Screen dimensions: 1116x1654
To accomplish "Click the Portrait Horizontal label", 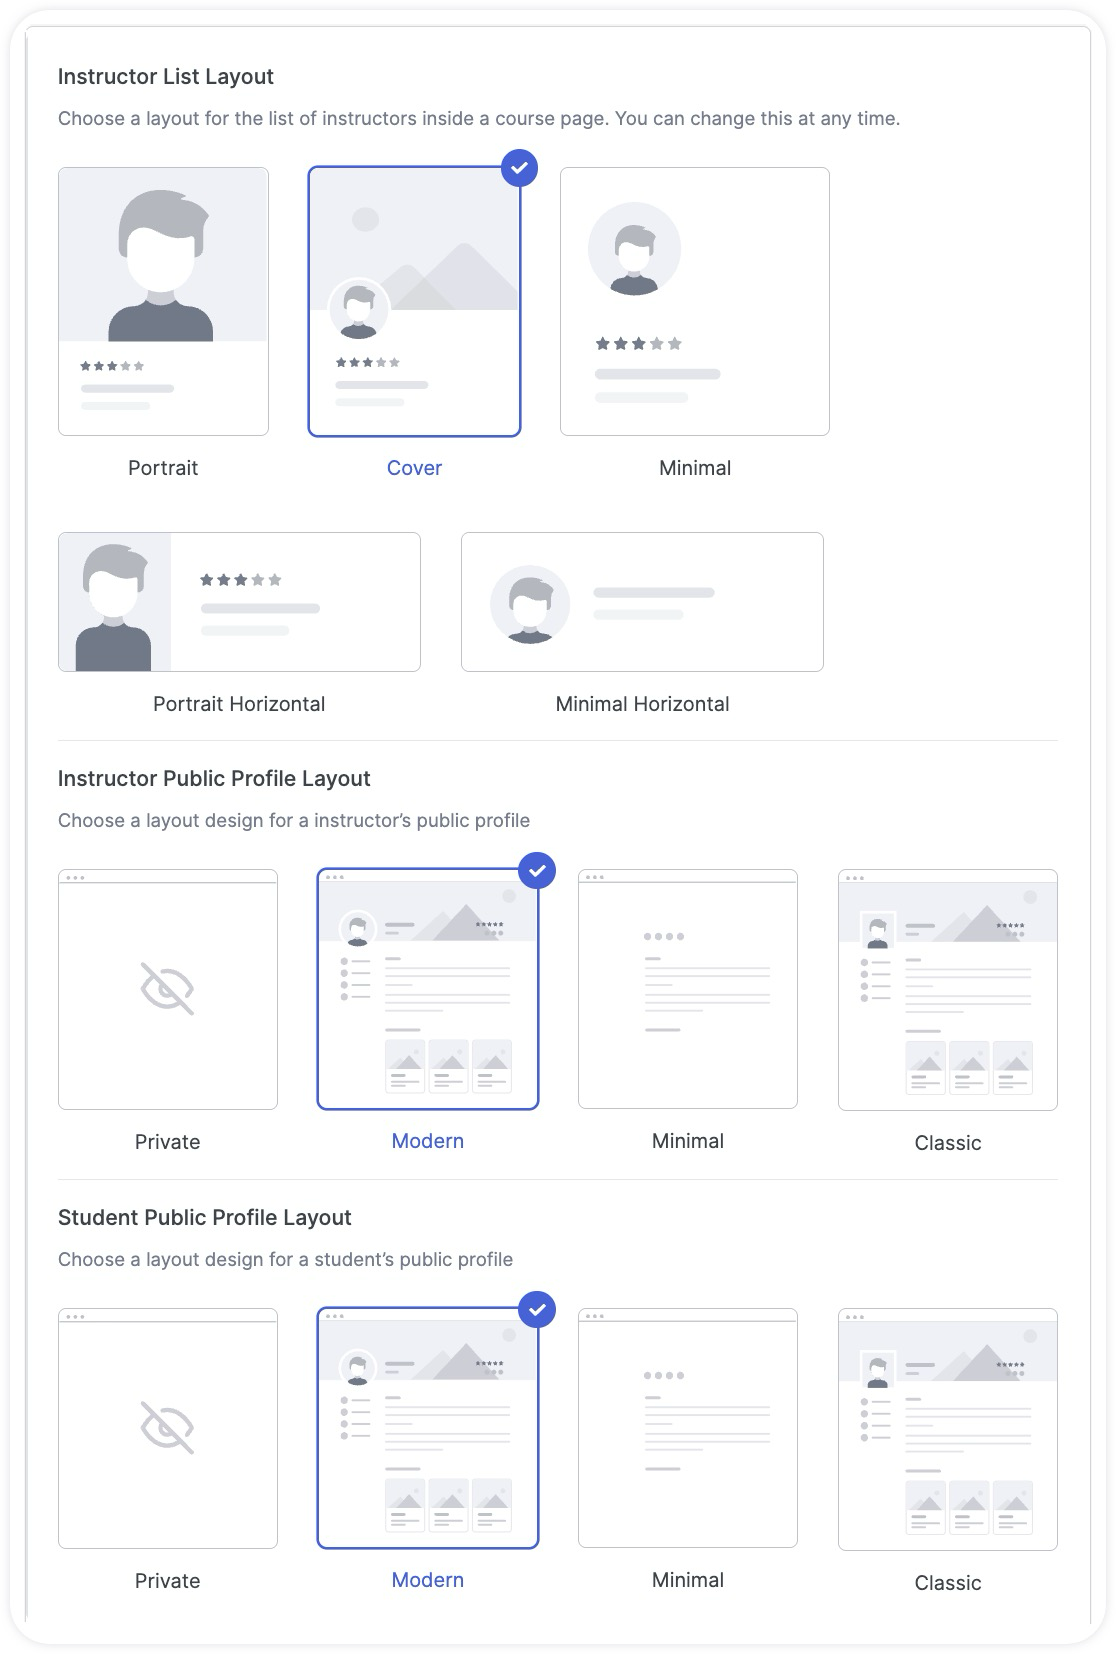I will click(239, 704).
